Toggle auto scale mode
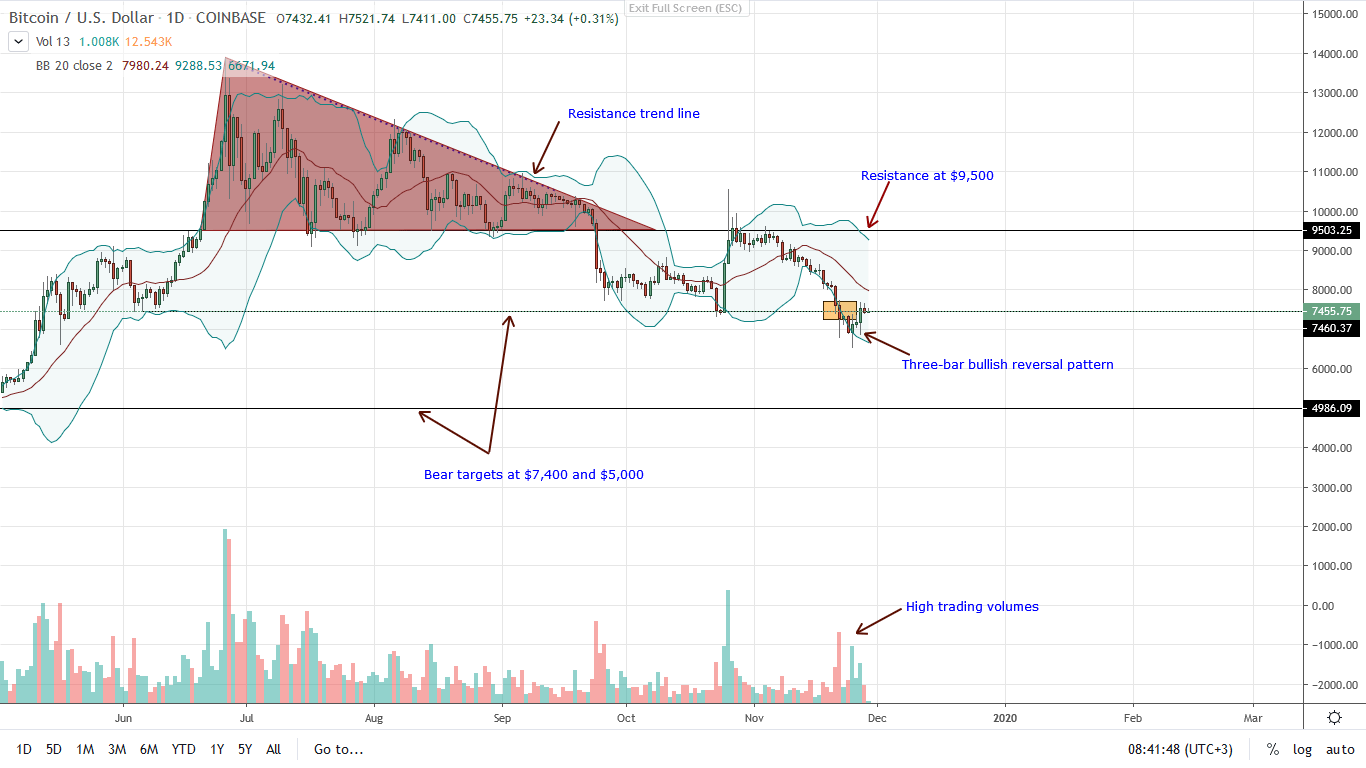Image resolution: width=1366 pixels, height=768 pixels. (1340, 749)
